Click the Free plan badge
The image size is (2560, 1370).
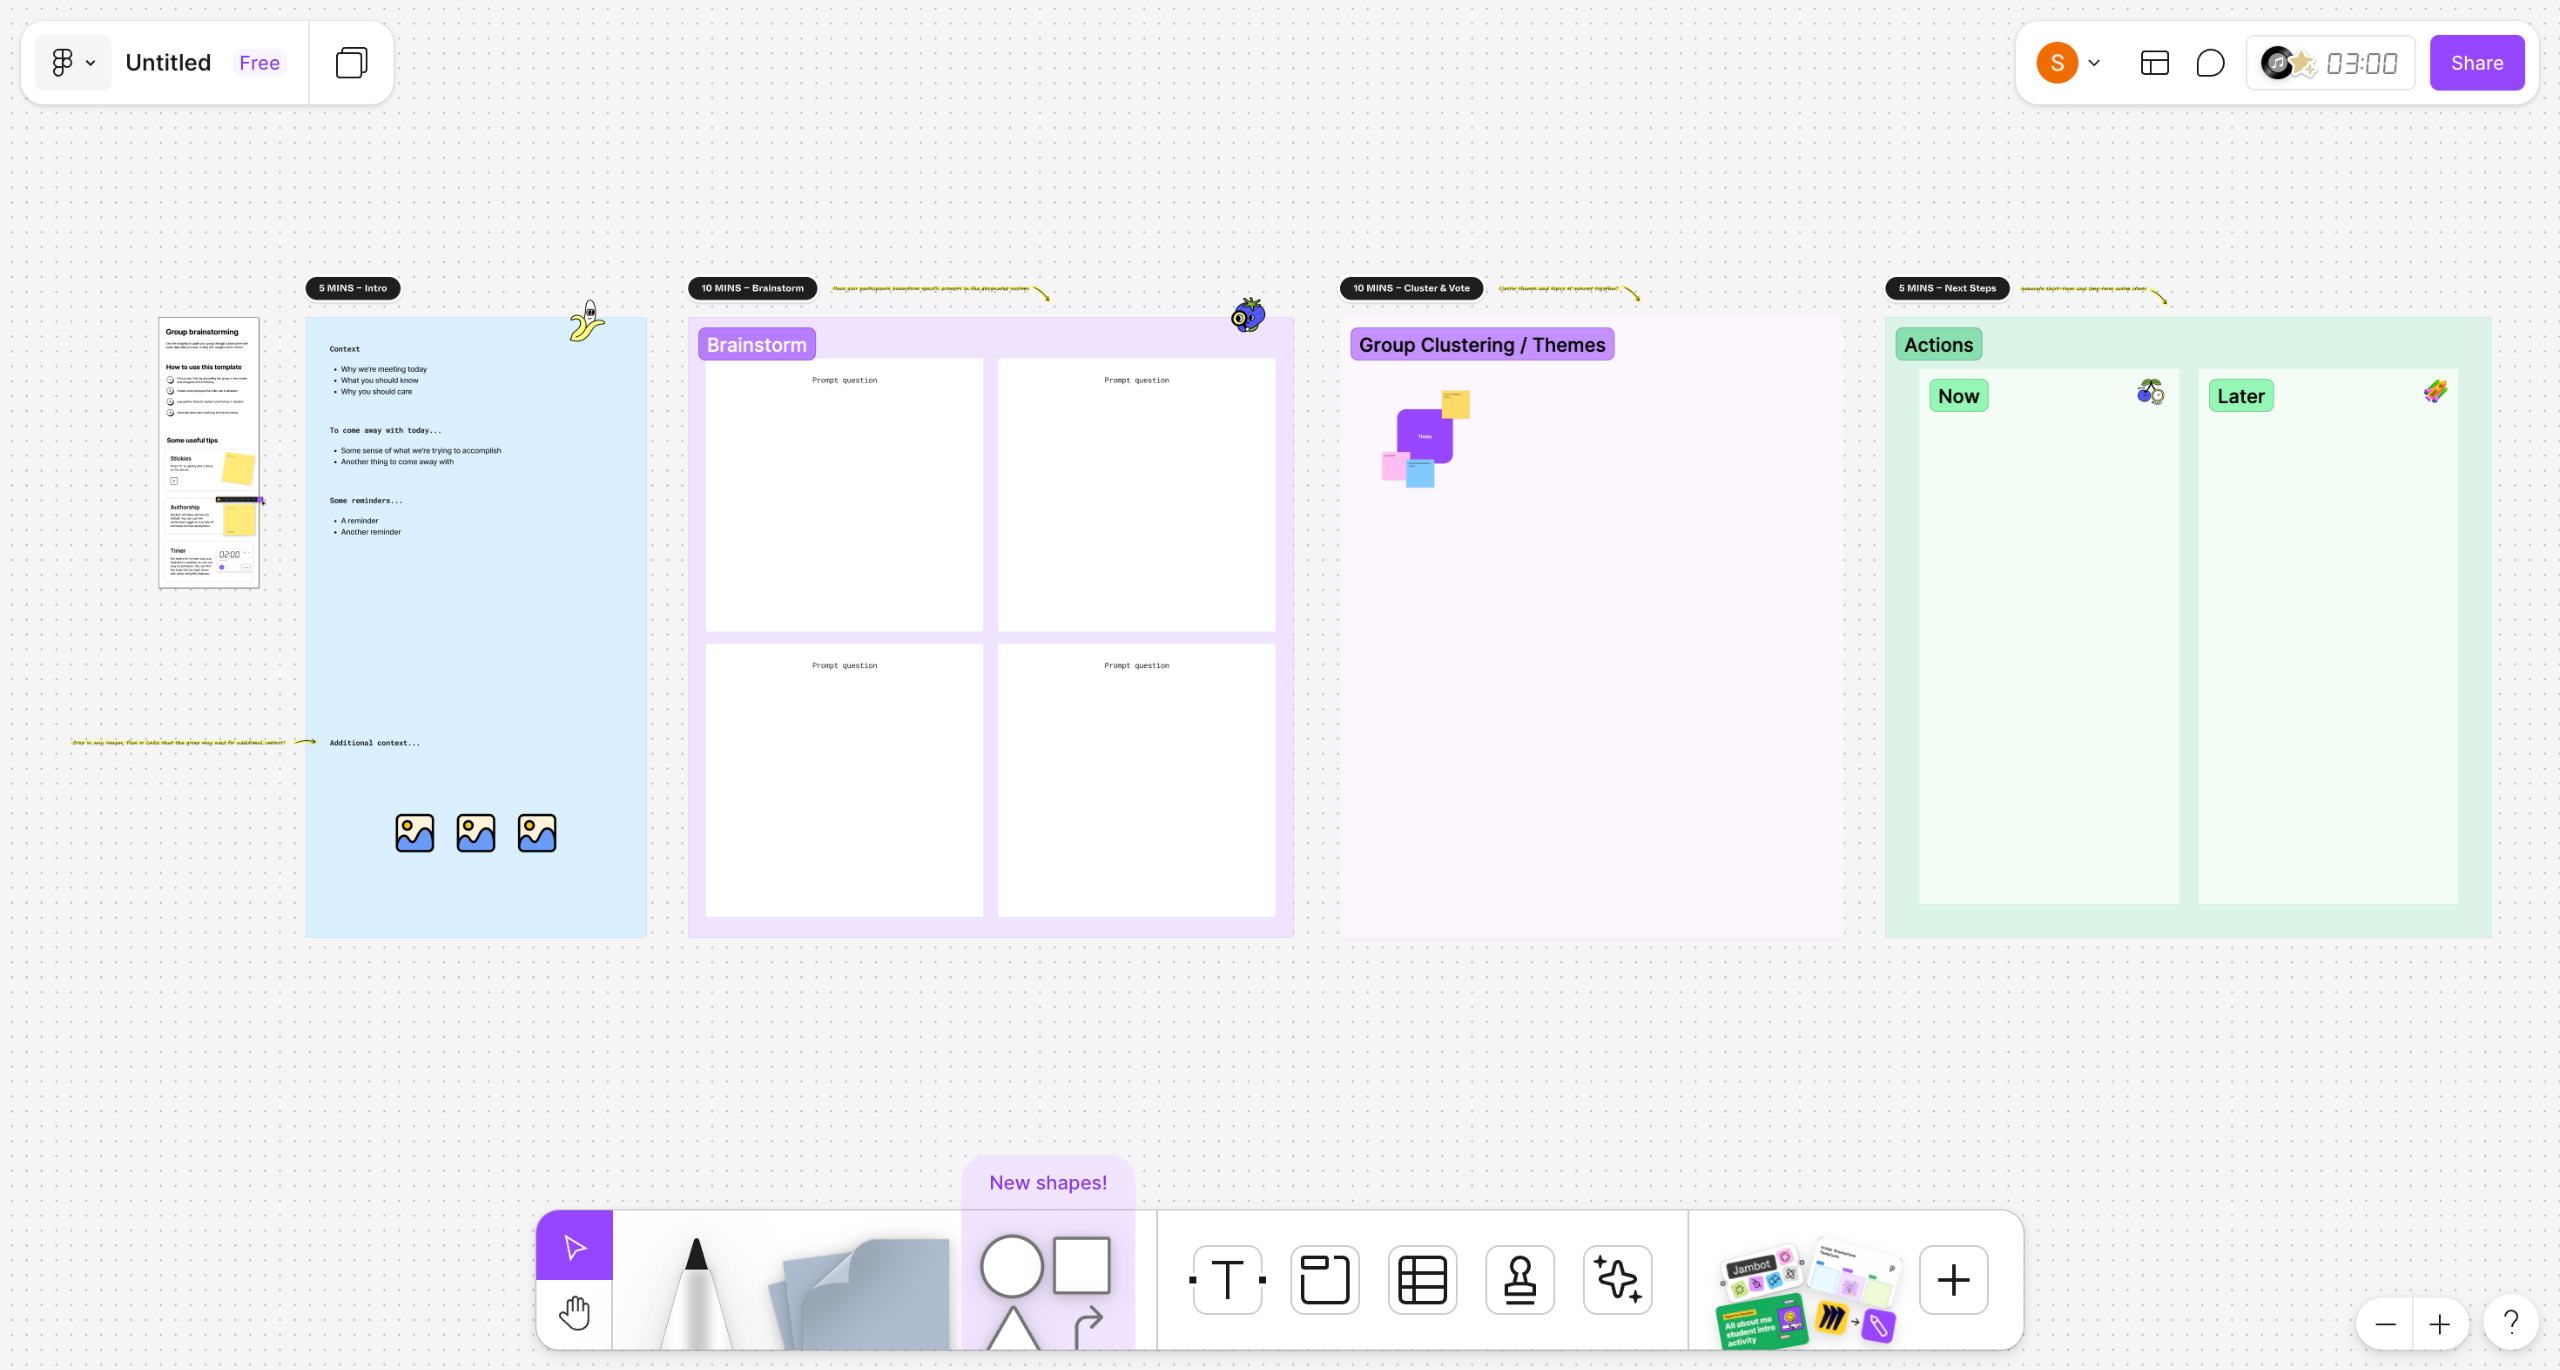259,63
